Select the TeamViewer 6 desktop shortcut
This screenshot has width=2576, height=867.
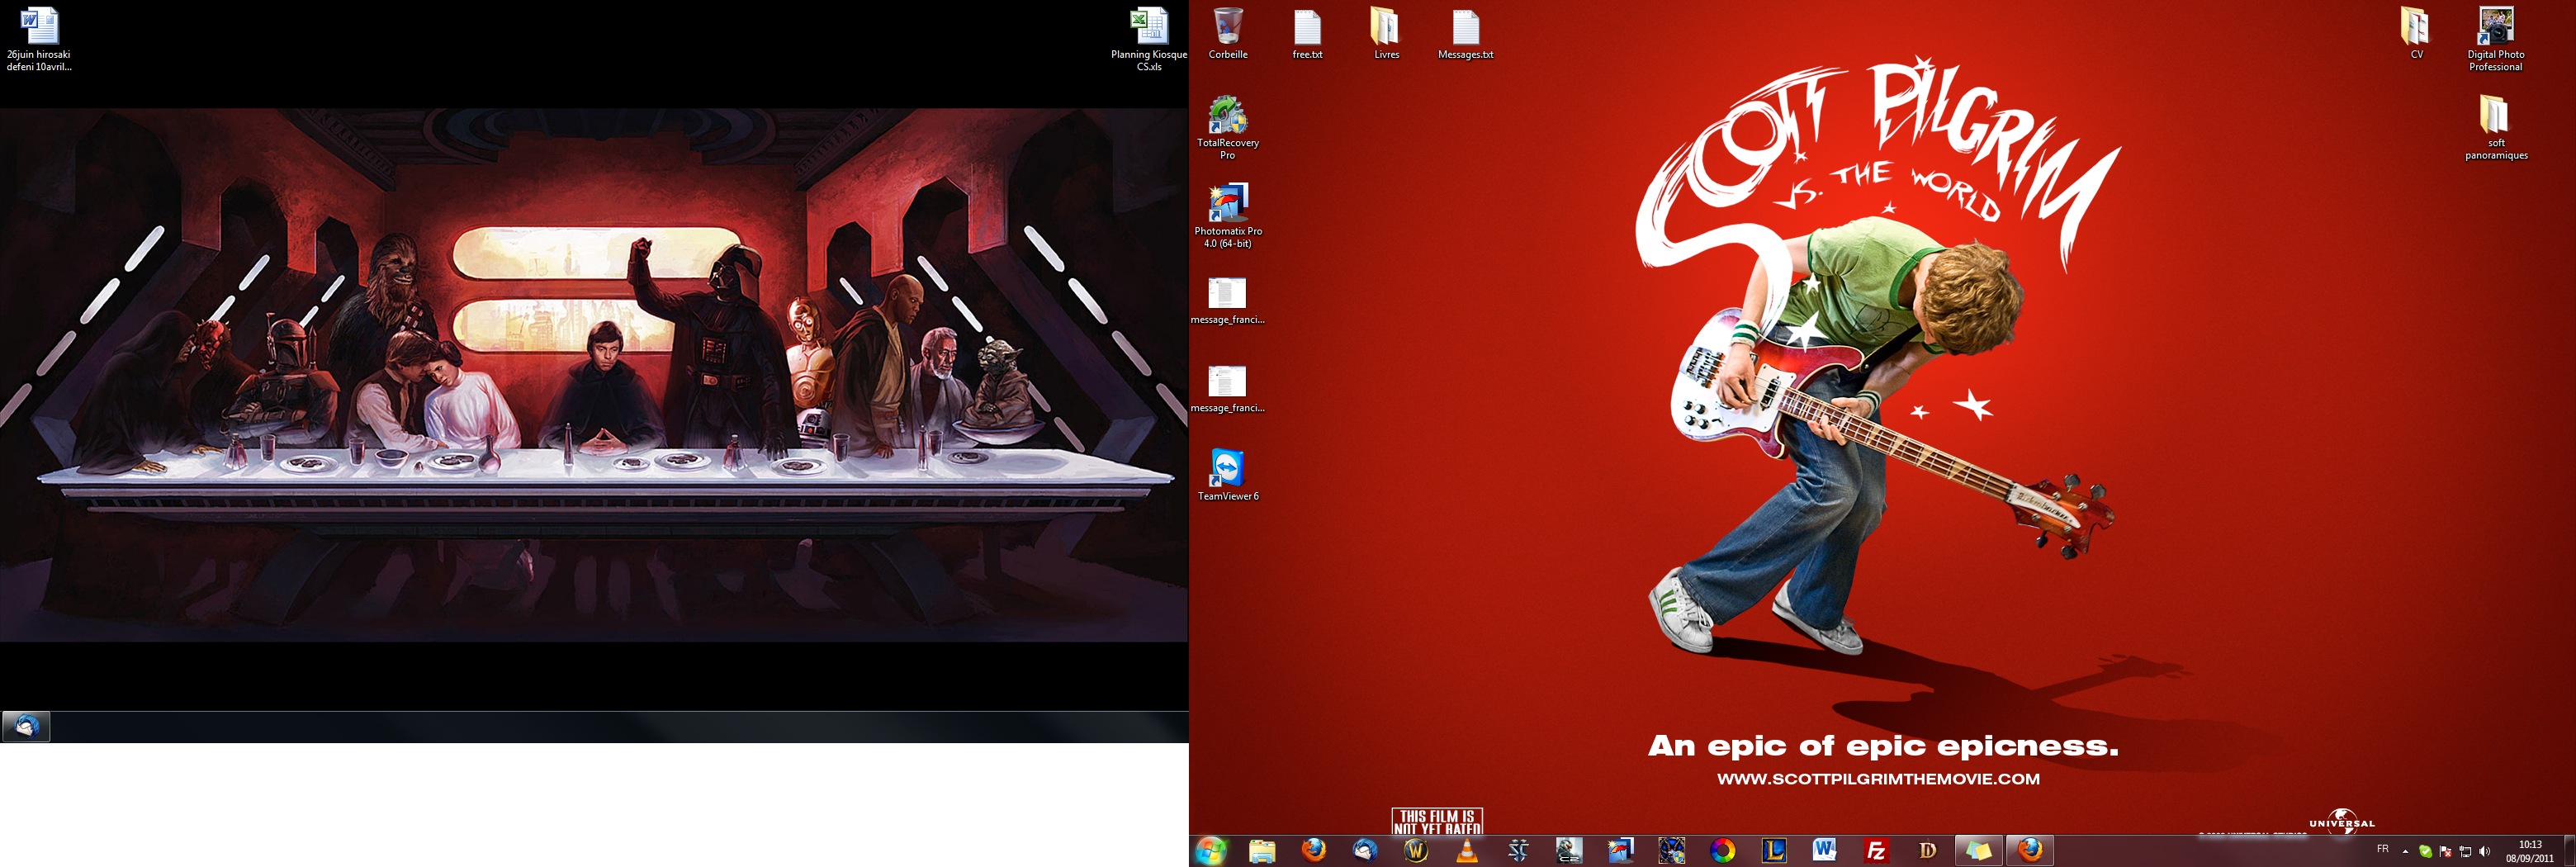point(1228,475)
